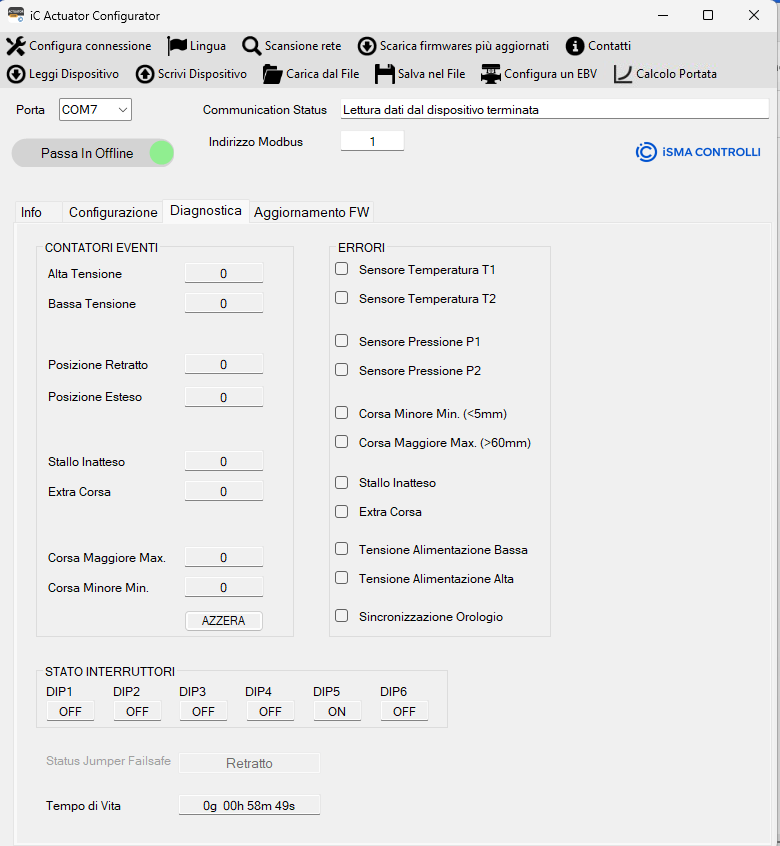
Task: Open Contatti info icon
Action: click(575, 46)
